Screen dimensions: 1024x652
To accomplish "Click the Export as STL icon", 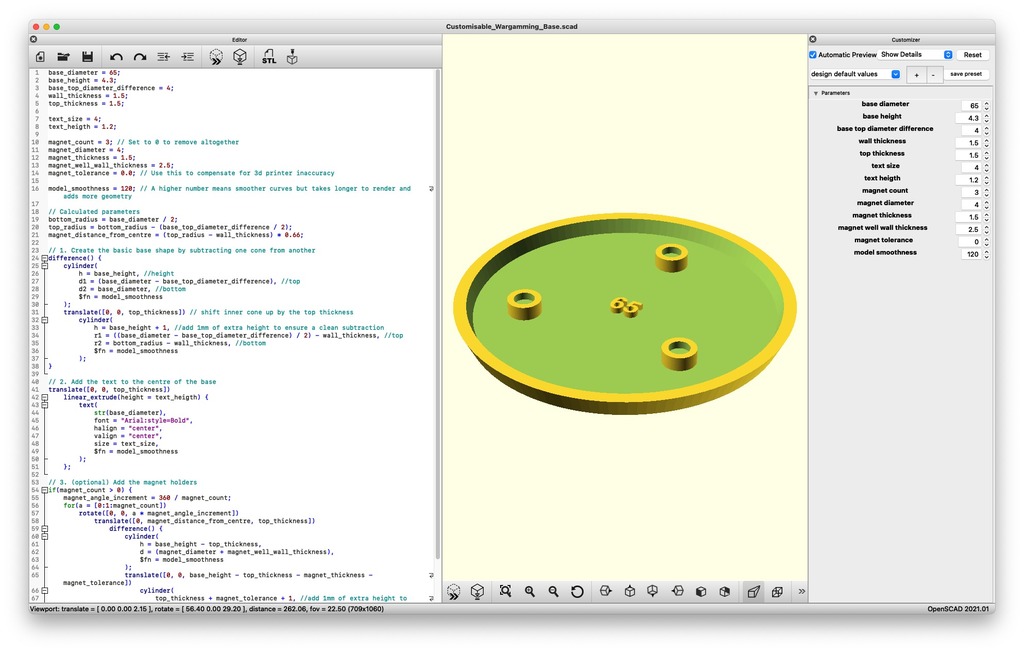I will pyautogui.click(x=269, y=57).
